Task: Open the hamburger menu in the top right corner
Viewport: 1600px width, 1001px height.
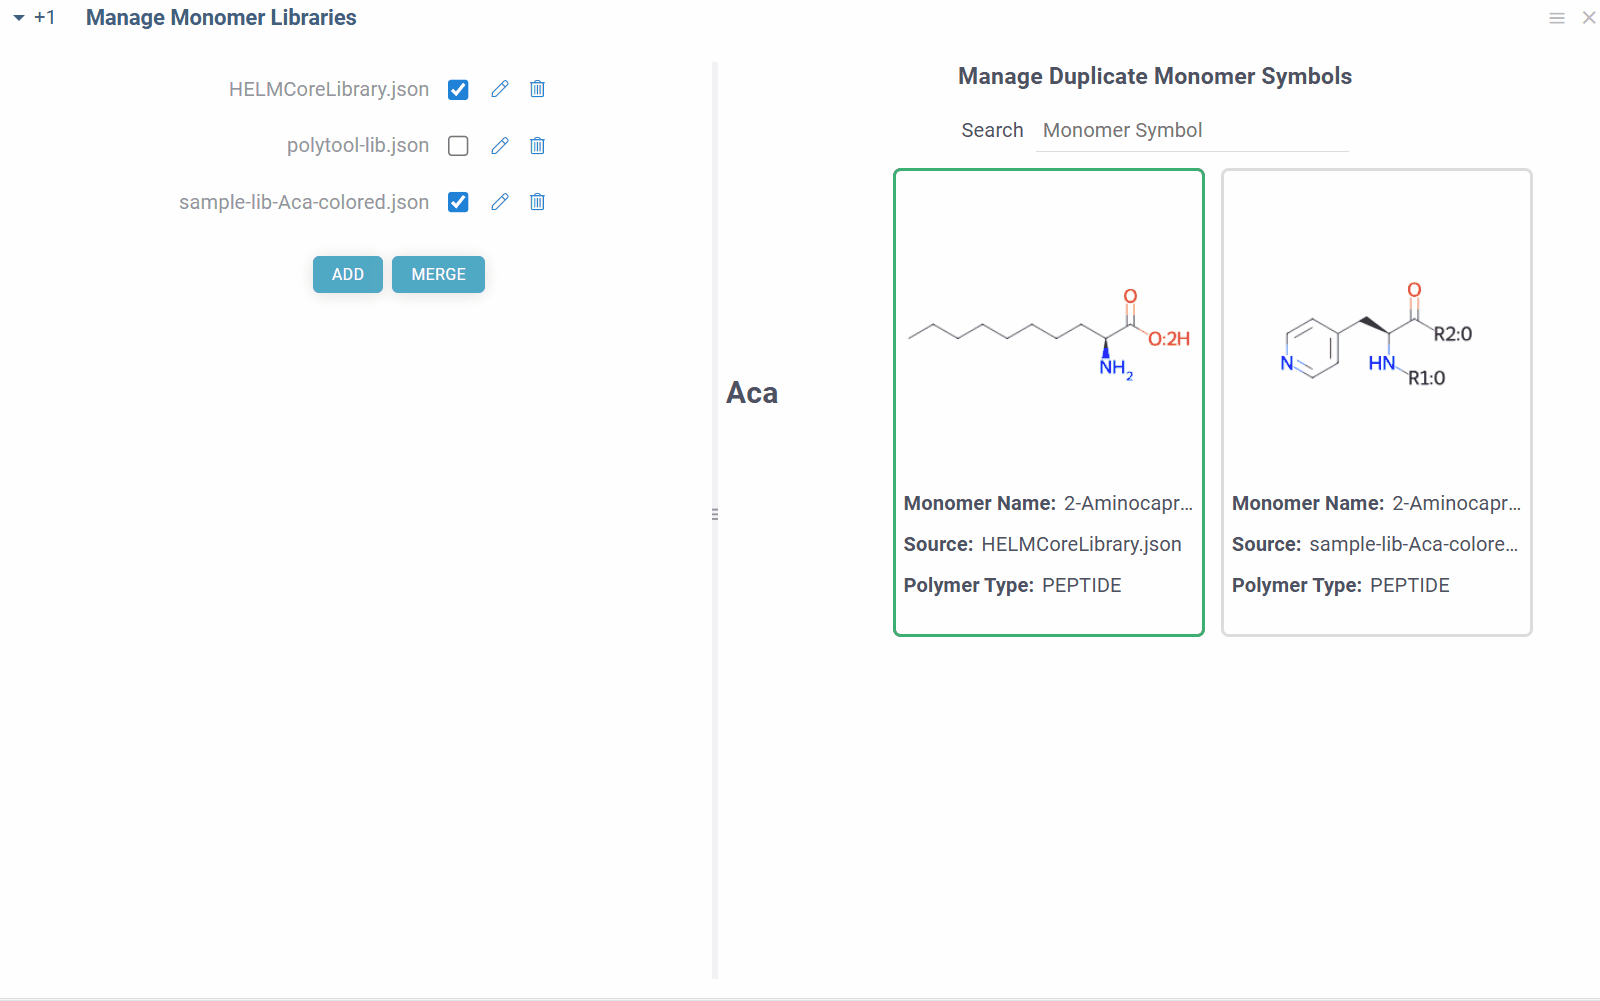Action: (x=1556, y=17)
